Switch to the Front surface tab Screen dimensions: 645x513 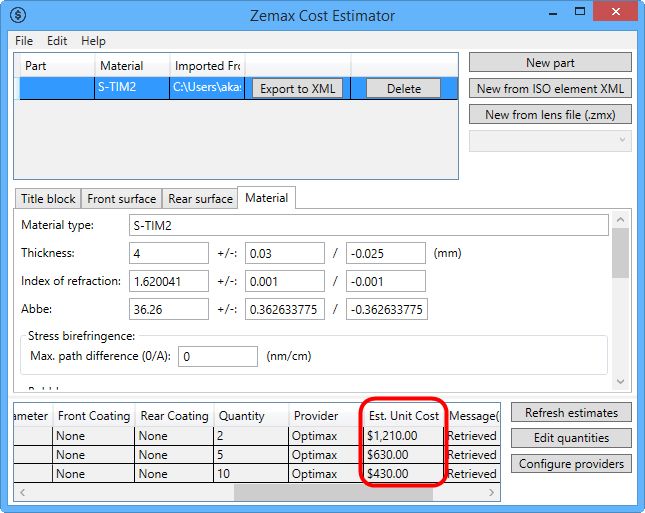click(x=121, y=199)
